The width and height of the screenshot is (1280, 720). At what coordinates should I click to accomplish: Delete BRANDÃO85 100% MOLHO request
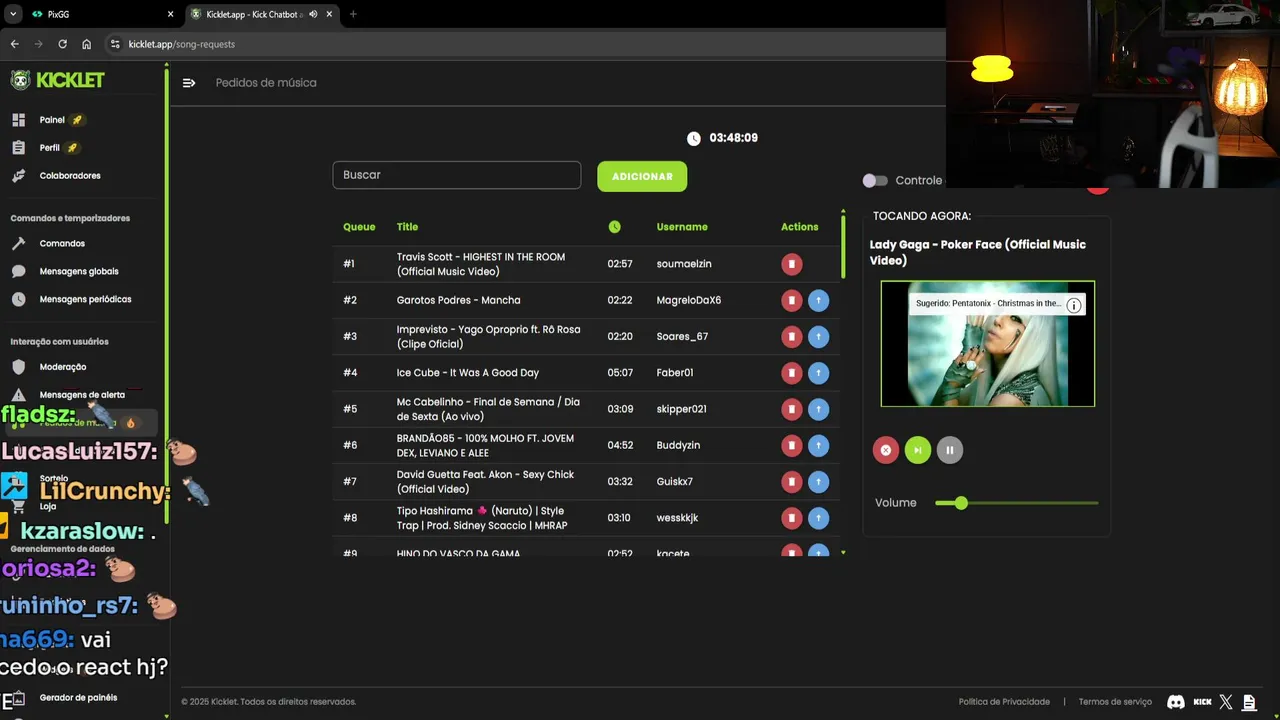click(791, 445)
